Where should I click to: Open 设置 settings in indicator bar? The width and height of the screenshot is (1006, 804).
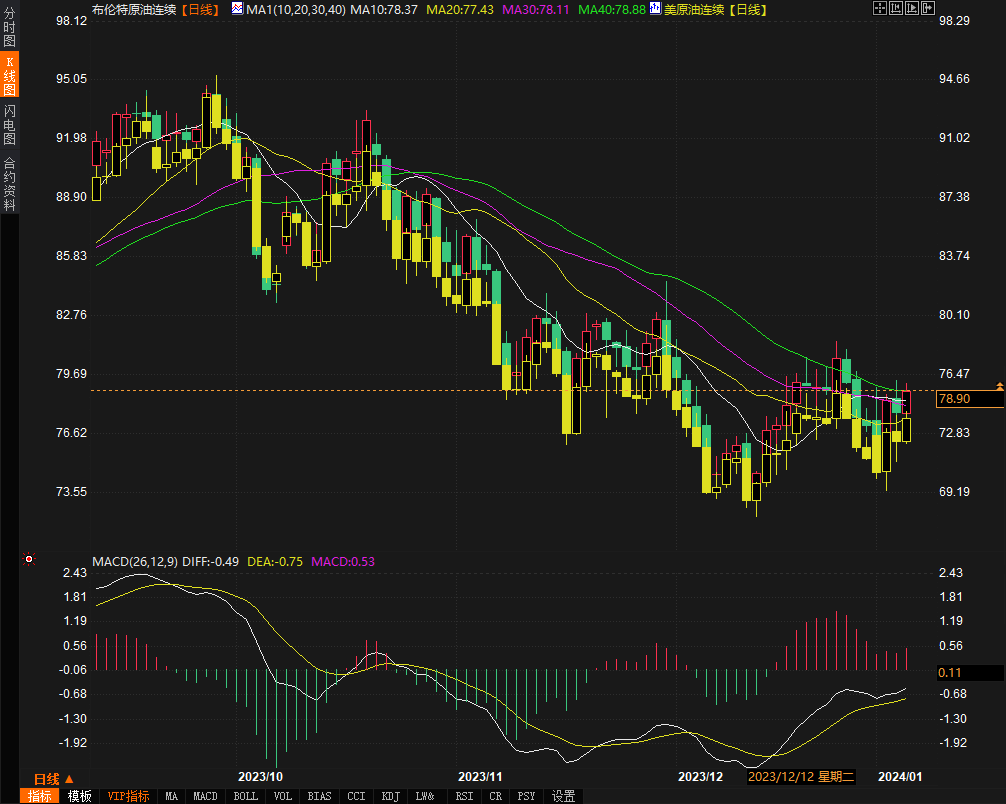(x=564, y=796)
